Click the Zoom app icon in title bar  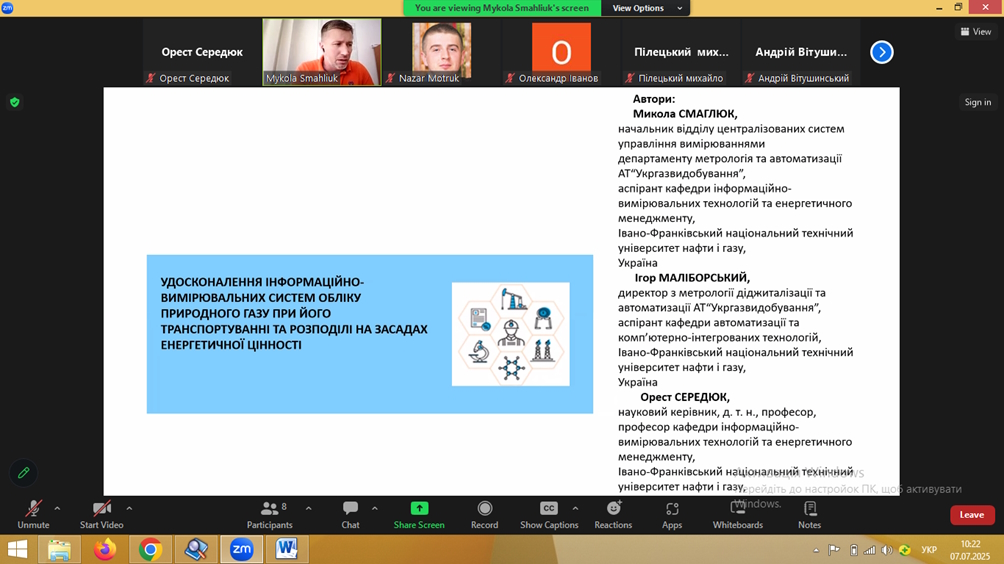[8, 8]
